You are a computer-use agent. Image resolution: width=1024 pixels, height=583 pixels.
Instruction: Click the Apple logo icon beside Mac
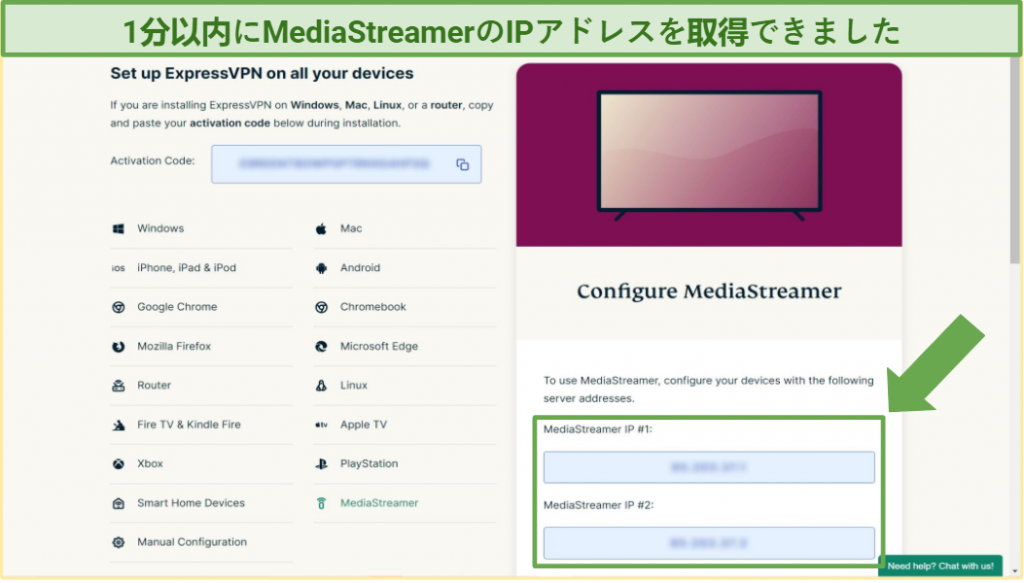tap(321, 228)
